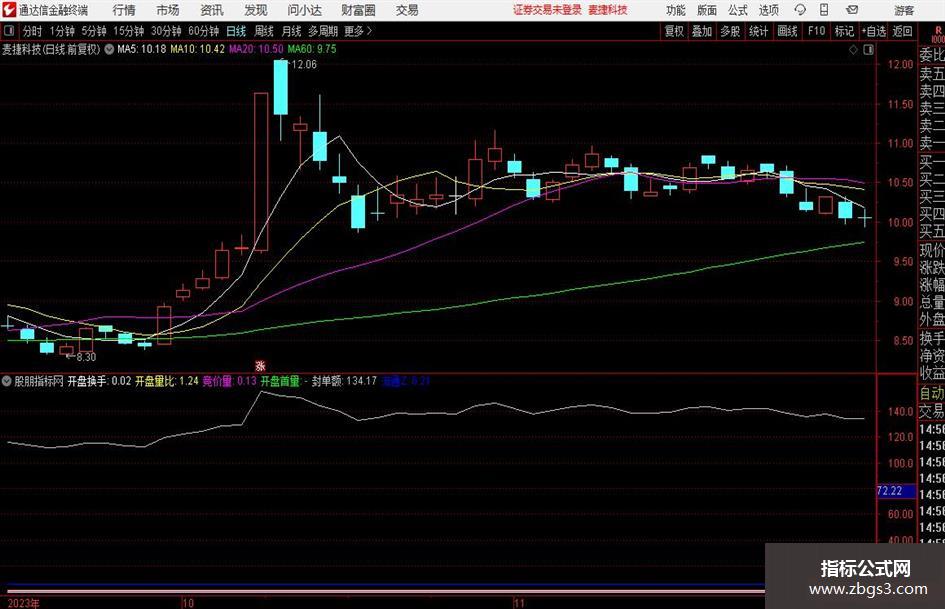The height and width of the screenshot is (609, 945).
Task: Open the 市场 menu
Action: pyautogui.click(x=168, y=10)
